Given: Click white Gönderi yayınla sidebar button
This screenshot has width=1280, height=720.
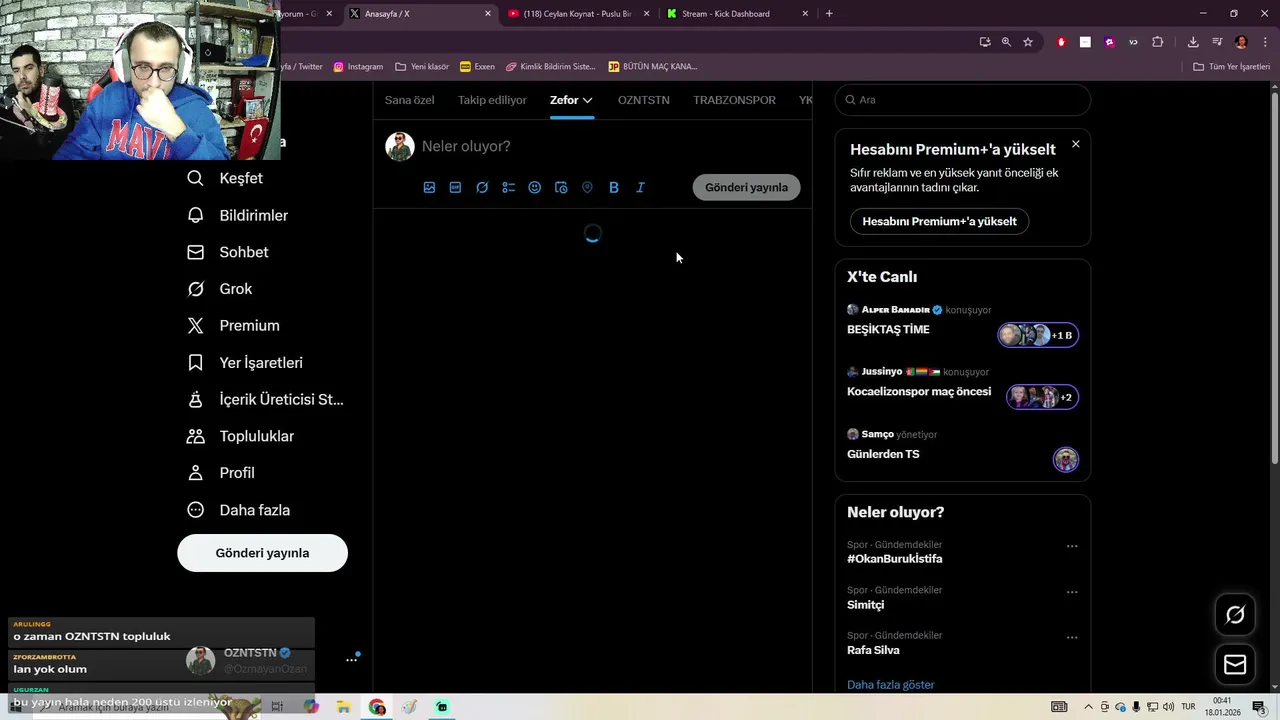Looking at the screenshot, I should tap(262, 553).
